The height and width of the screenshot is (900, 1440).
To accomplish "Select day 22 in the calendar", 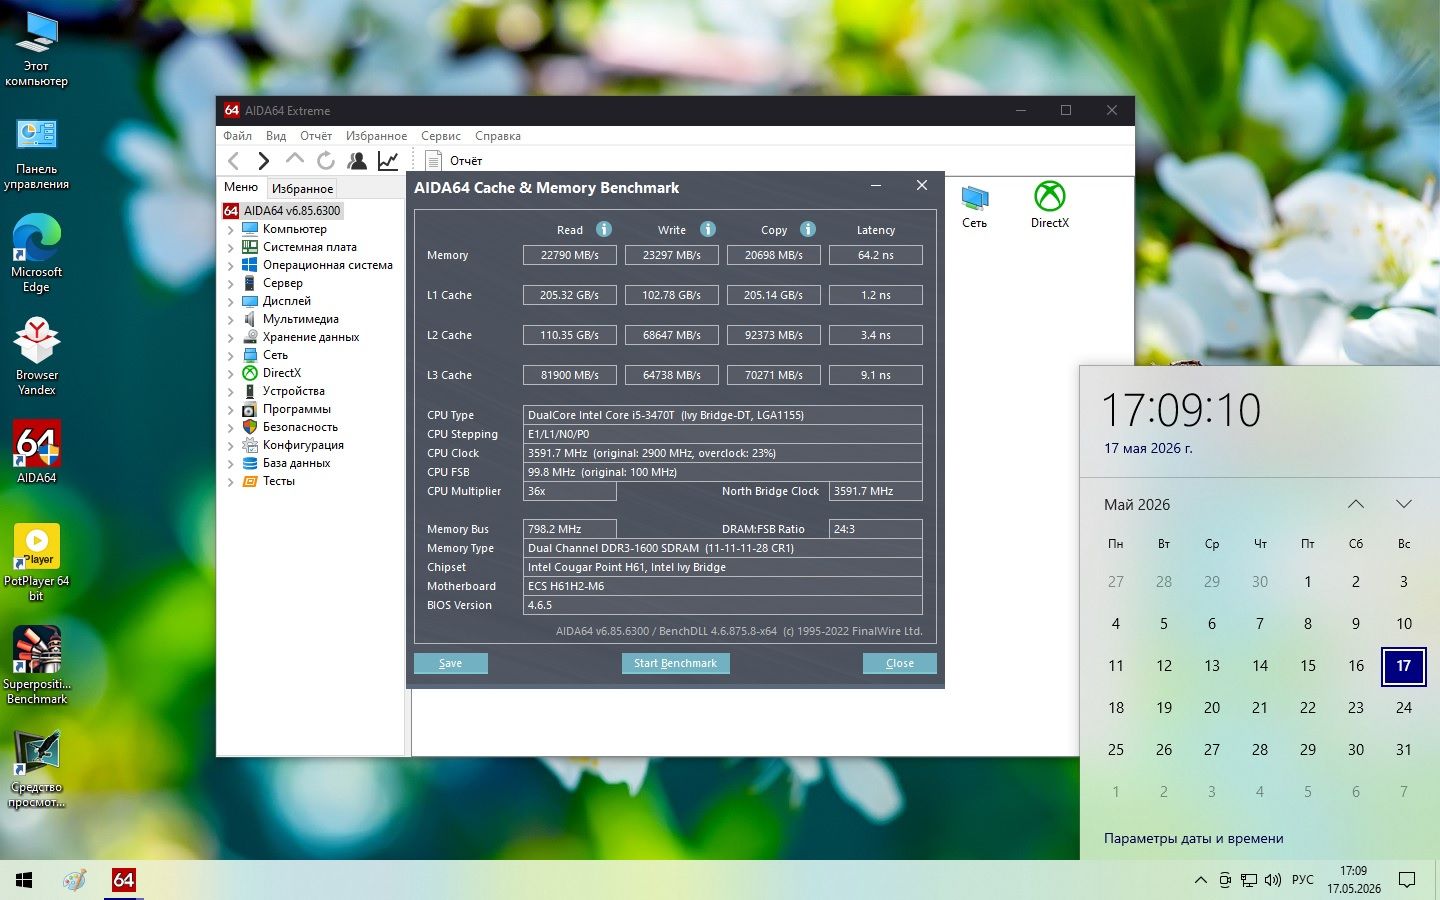I will [x=1308, y=707].
